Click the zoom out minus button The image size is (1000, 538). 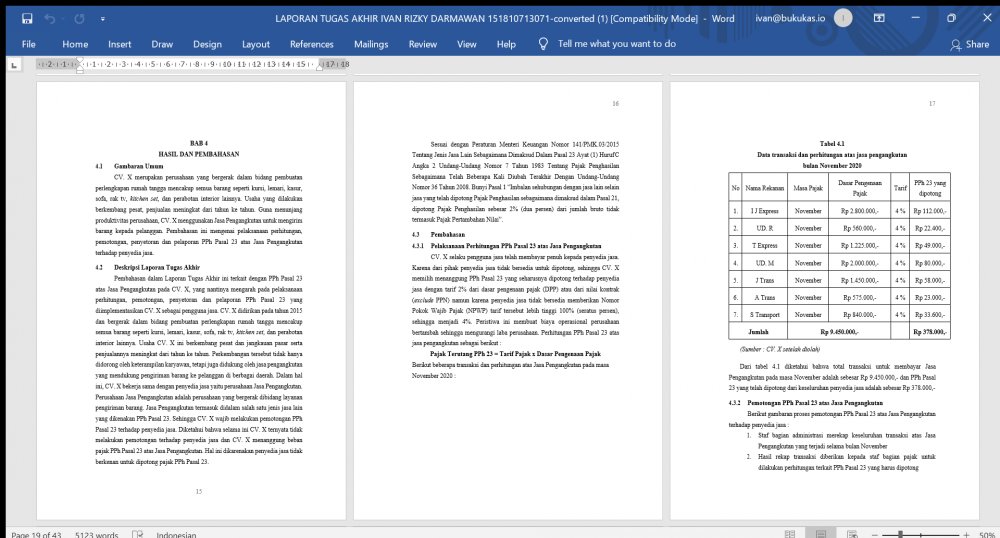(x=875, y=535)
